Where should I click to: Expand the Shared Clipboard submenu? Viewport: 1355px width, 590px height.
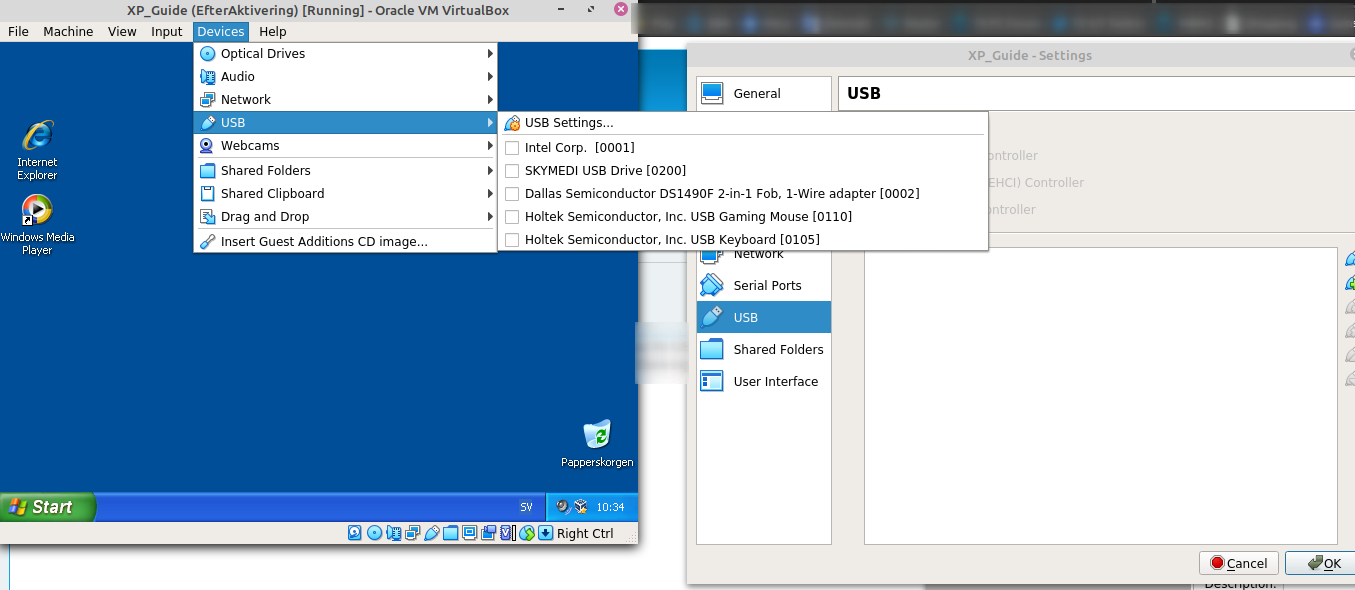[346, 193]
